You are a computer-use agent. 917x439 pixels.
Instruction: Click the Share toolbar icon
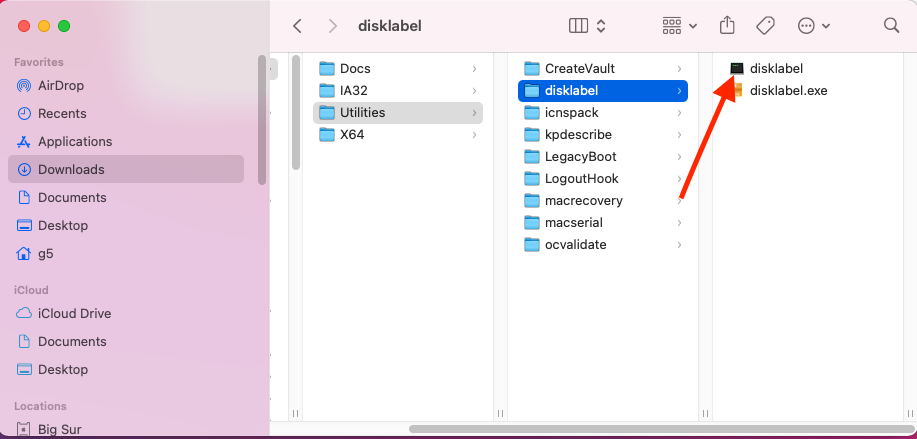(x=727, y=26)
